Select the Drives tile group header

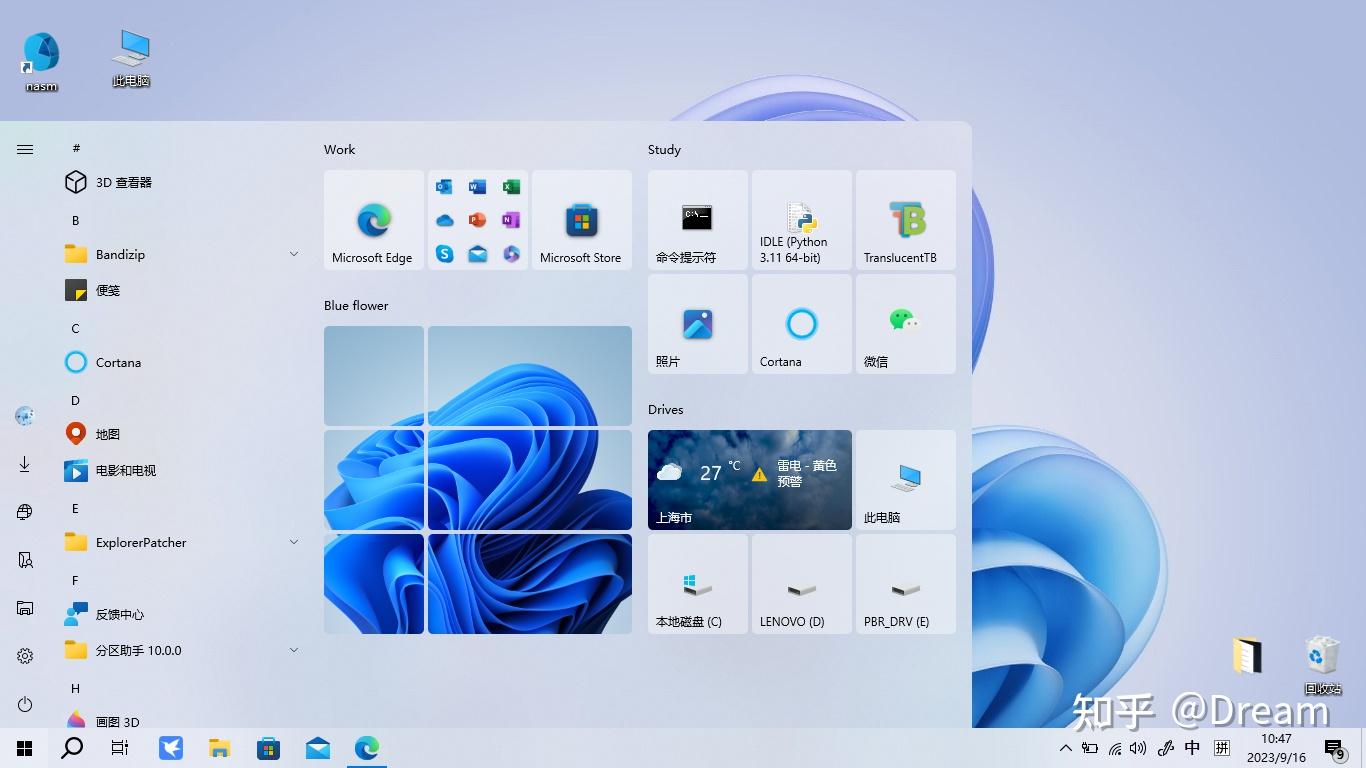pyautogui.click(x=666, y=409)
